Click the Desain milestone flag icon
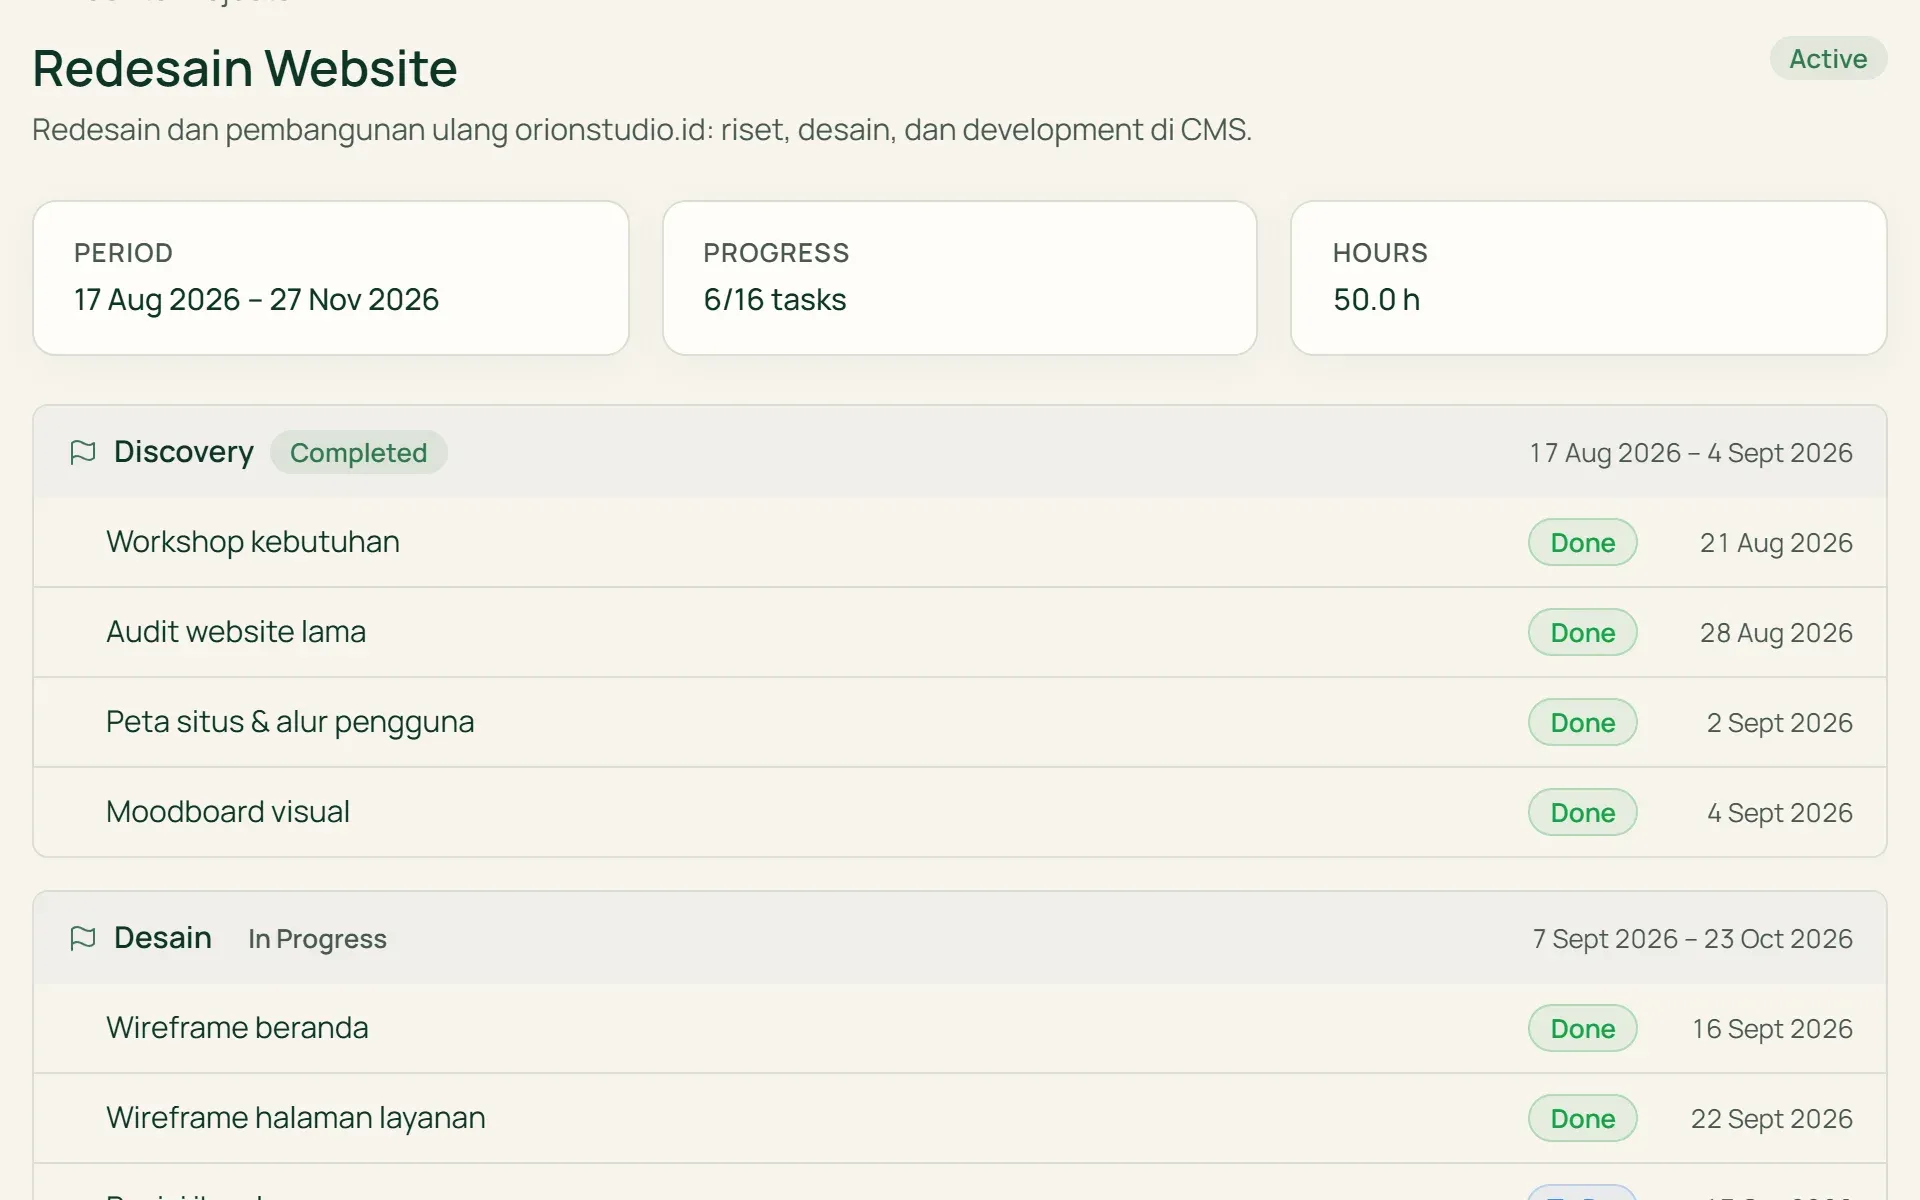 pos(83,938)
